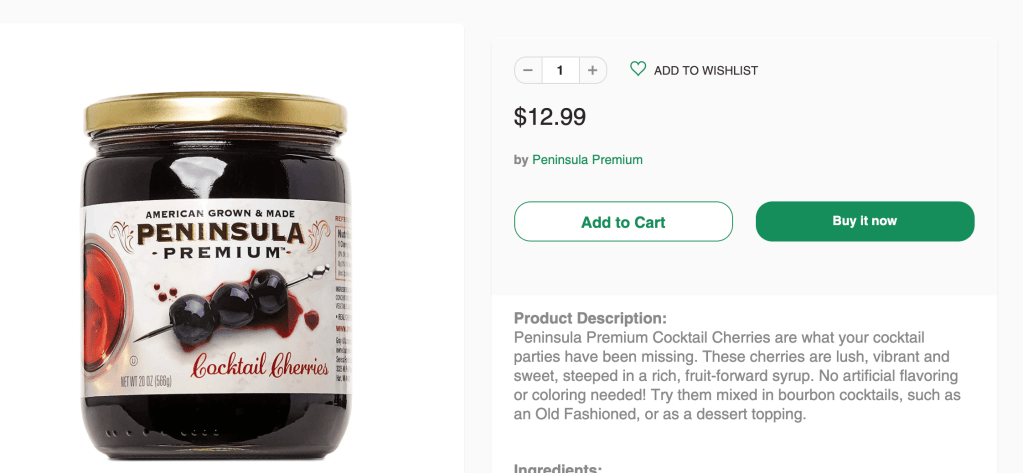1023x473 pixels.
Task: Increase quantity with the plus button
Action: [x=592, y=70]
